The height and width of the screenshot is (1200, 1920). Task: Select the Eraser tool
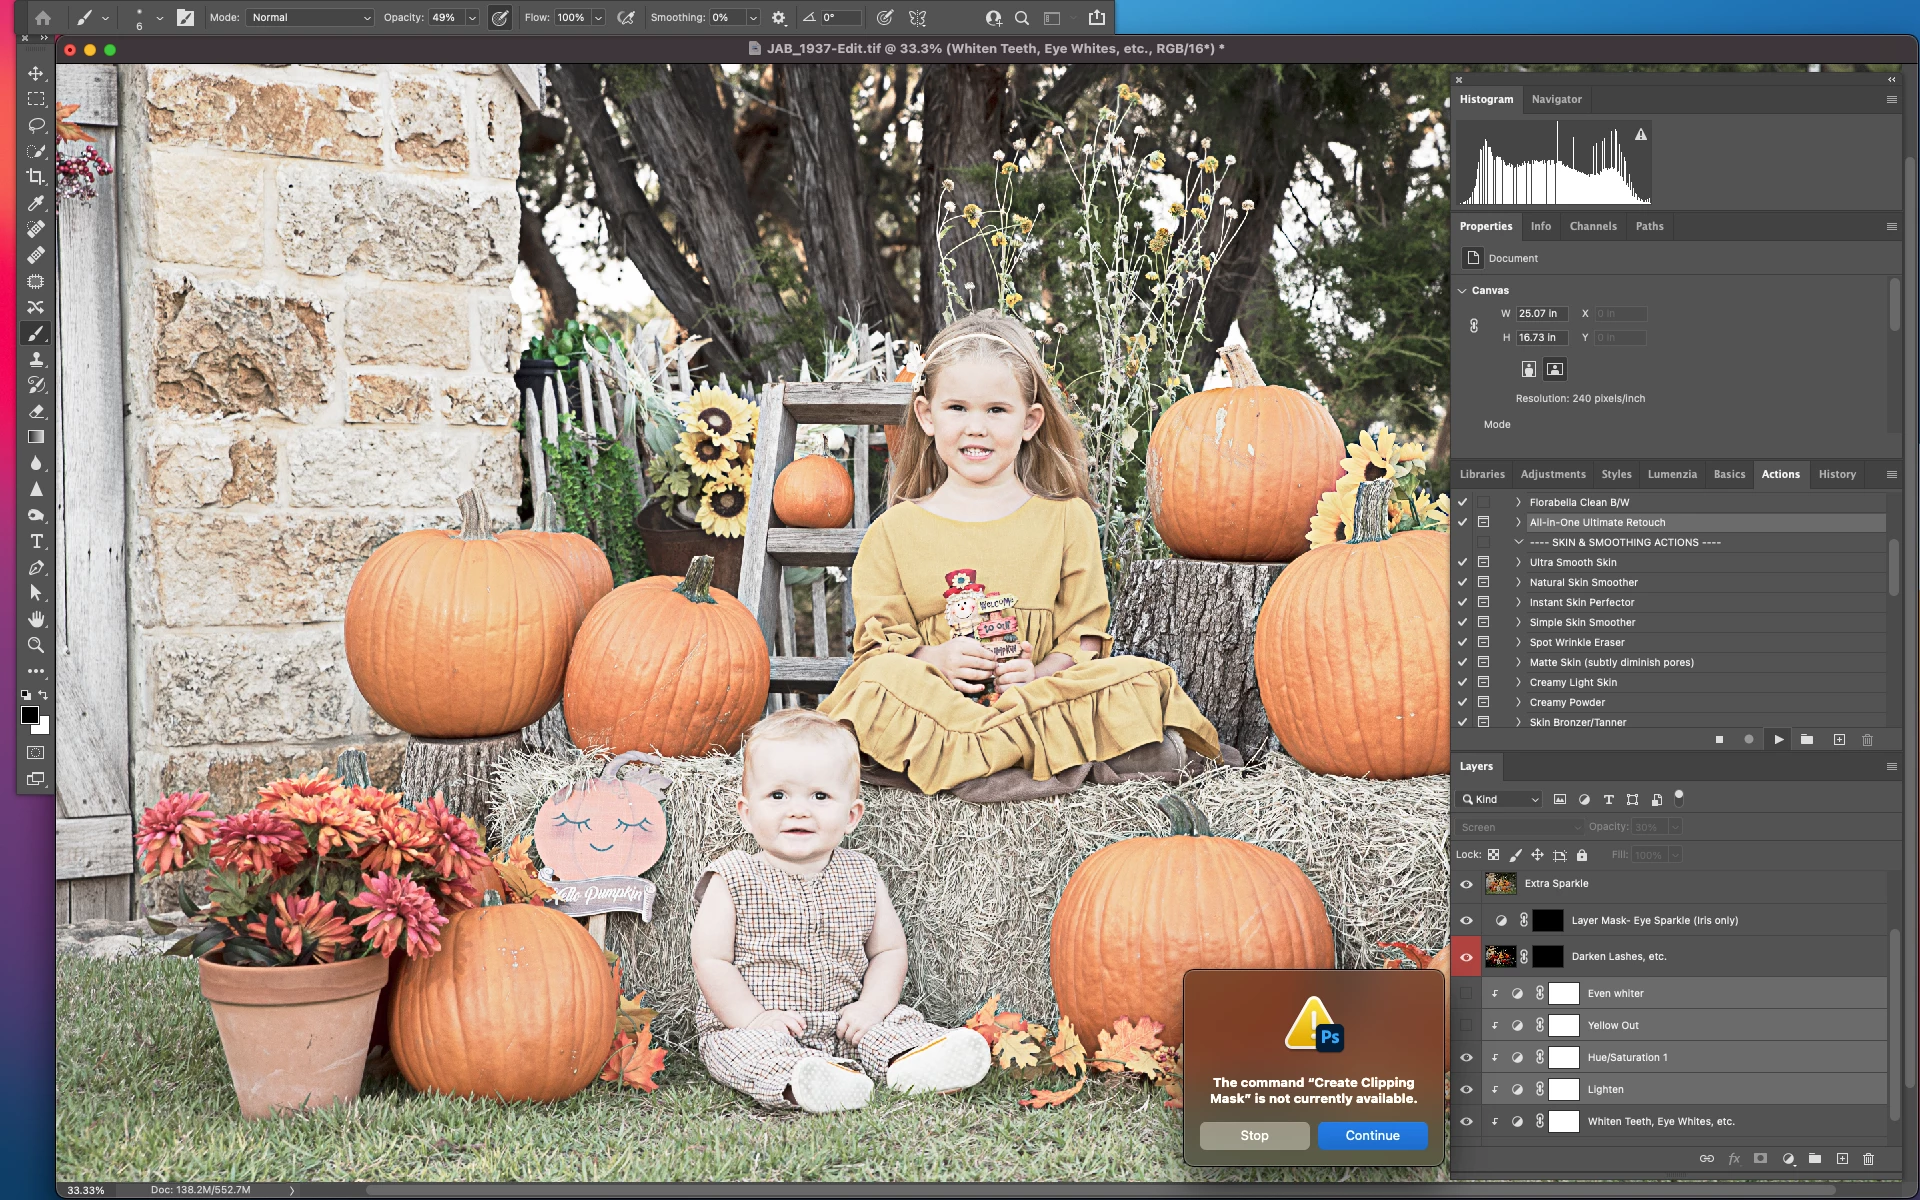point(36,411)
